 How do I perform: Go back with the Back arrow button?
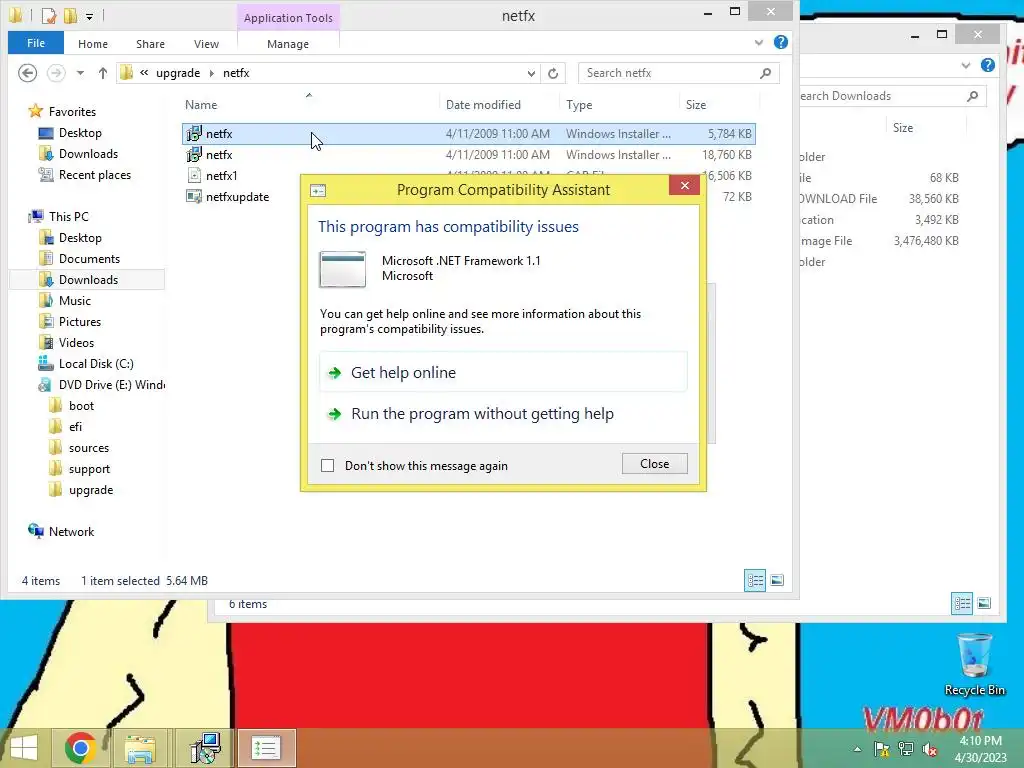pos(27,73)
